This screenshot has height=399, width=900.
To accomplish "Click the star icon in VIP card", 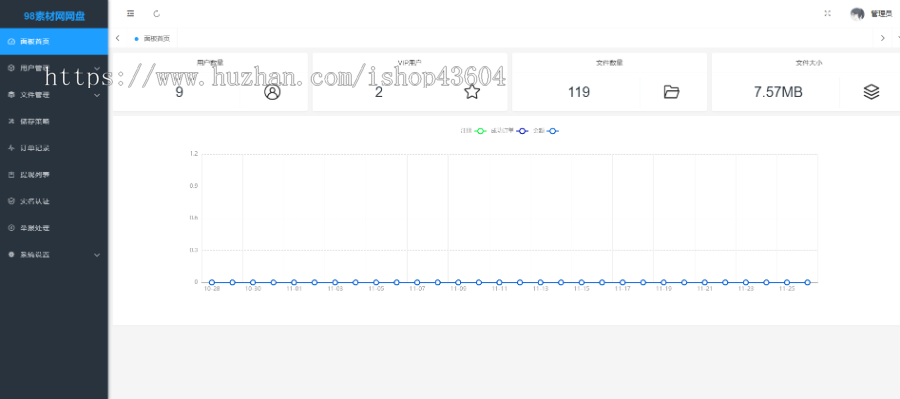I will tap(472, 92).
